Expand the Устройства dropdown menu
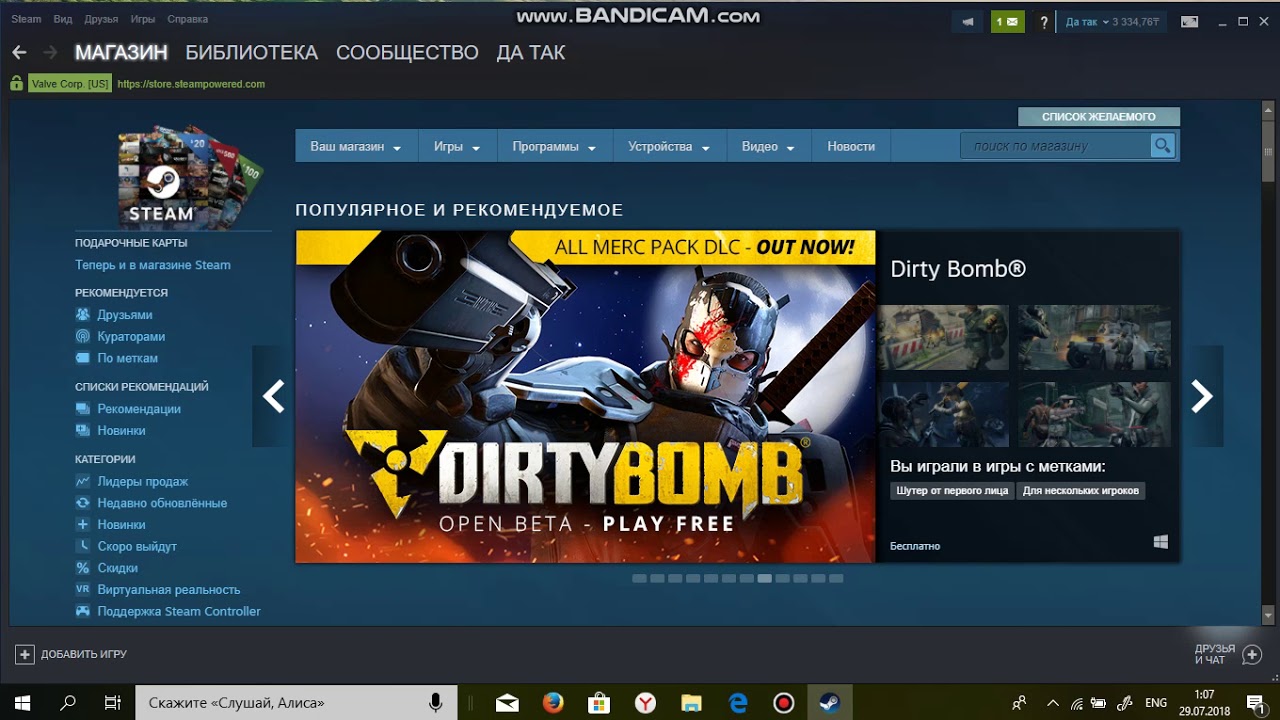The height and width of the screenshot is (720, 1280). click(x=669, y=146)
